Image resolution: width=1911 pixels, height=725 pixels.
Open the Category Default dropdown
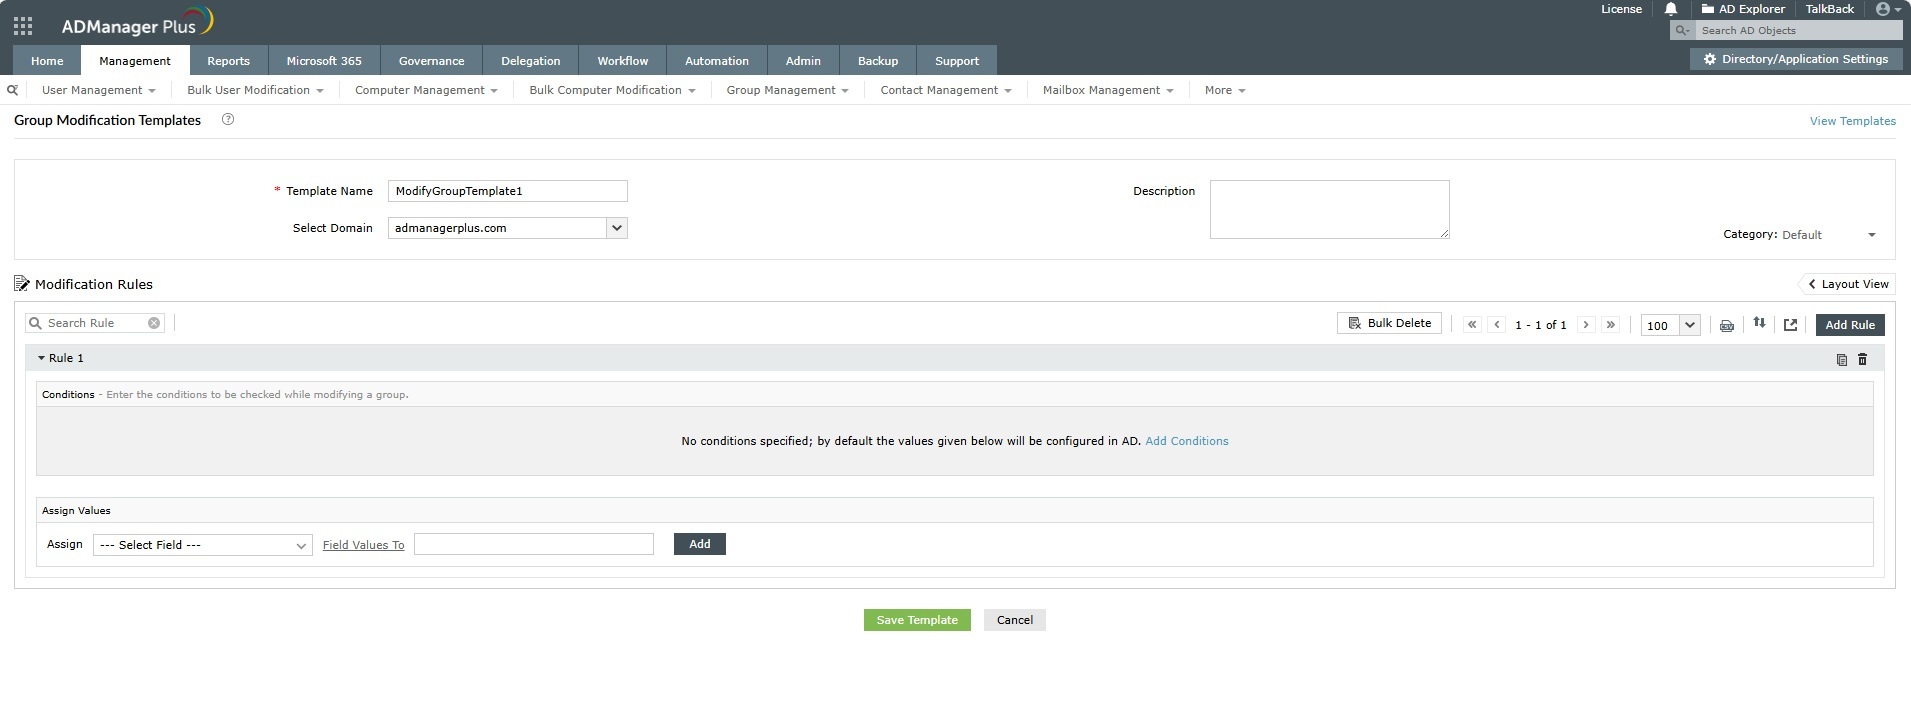[1829, 235]
